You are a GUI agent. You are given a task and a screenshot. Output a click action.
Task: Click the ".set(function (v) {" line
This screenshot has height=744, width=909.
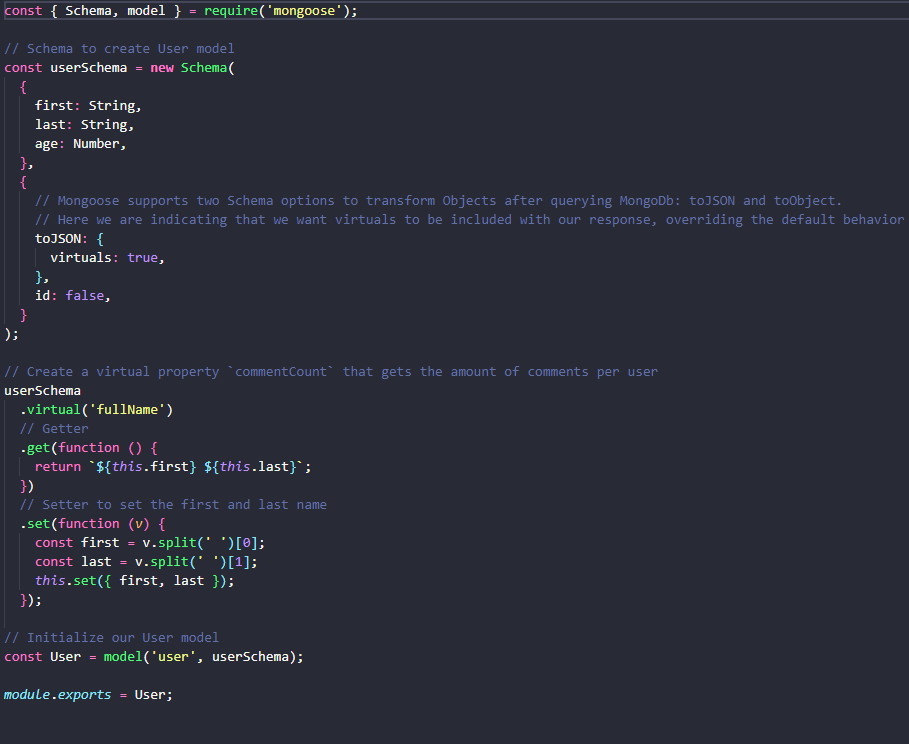(x=93, y=524)
